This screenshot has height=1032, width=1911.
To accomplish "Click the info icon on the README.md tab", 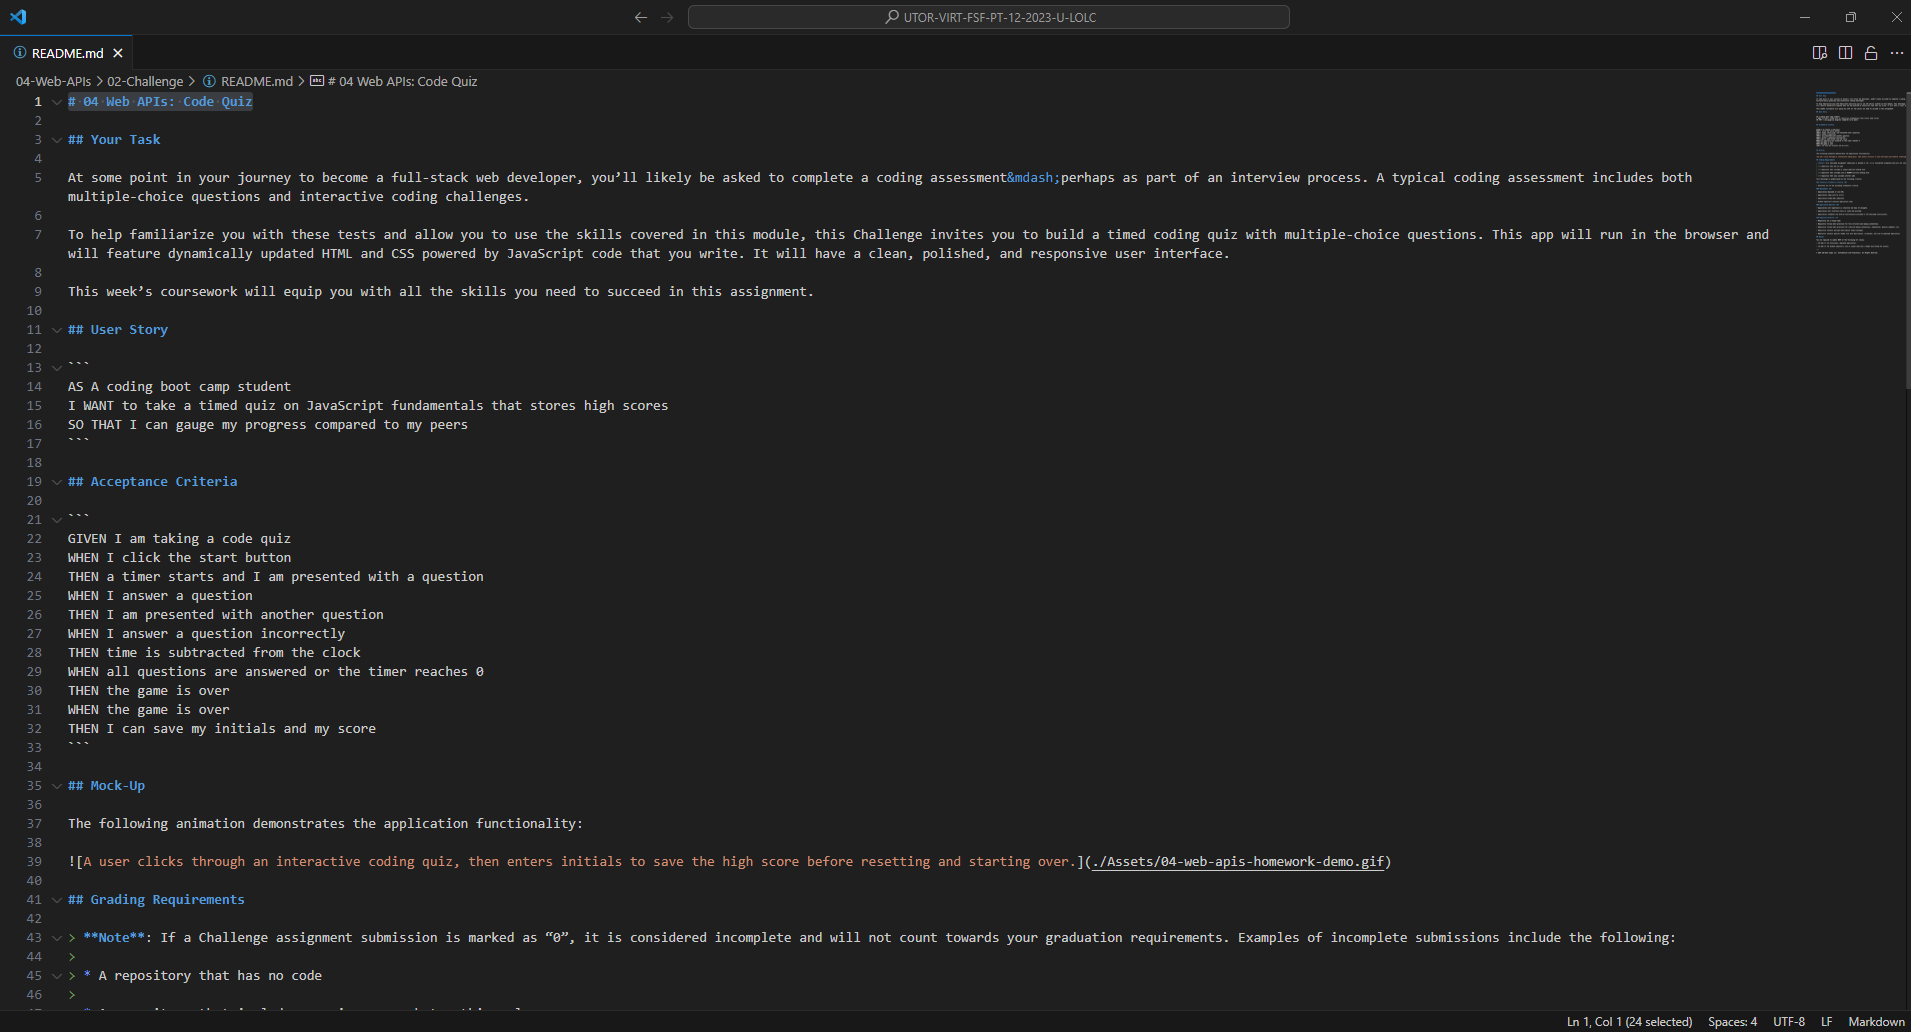I will pos(18,52).
